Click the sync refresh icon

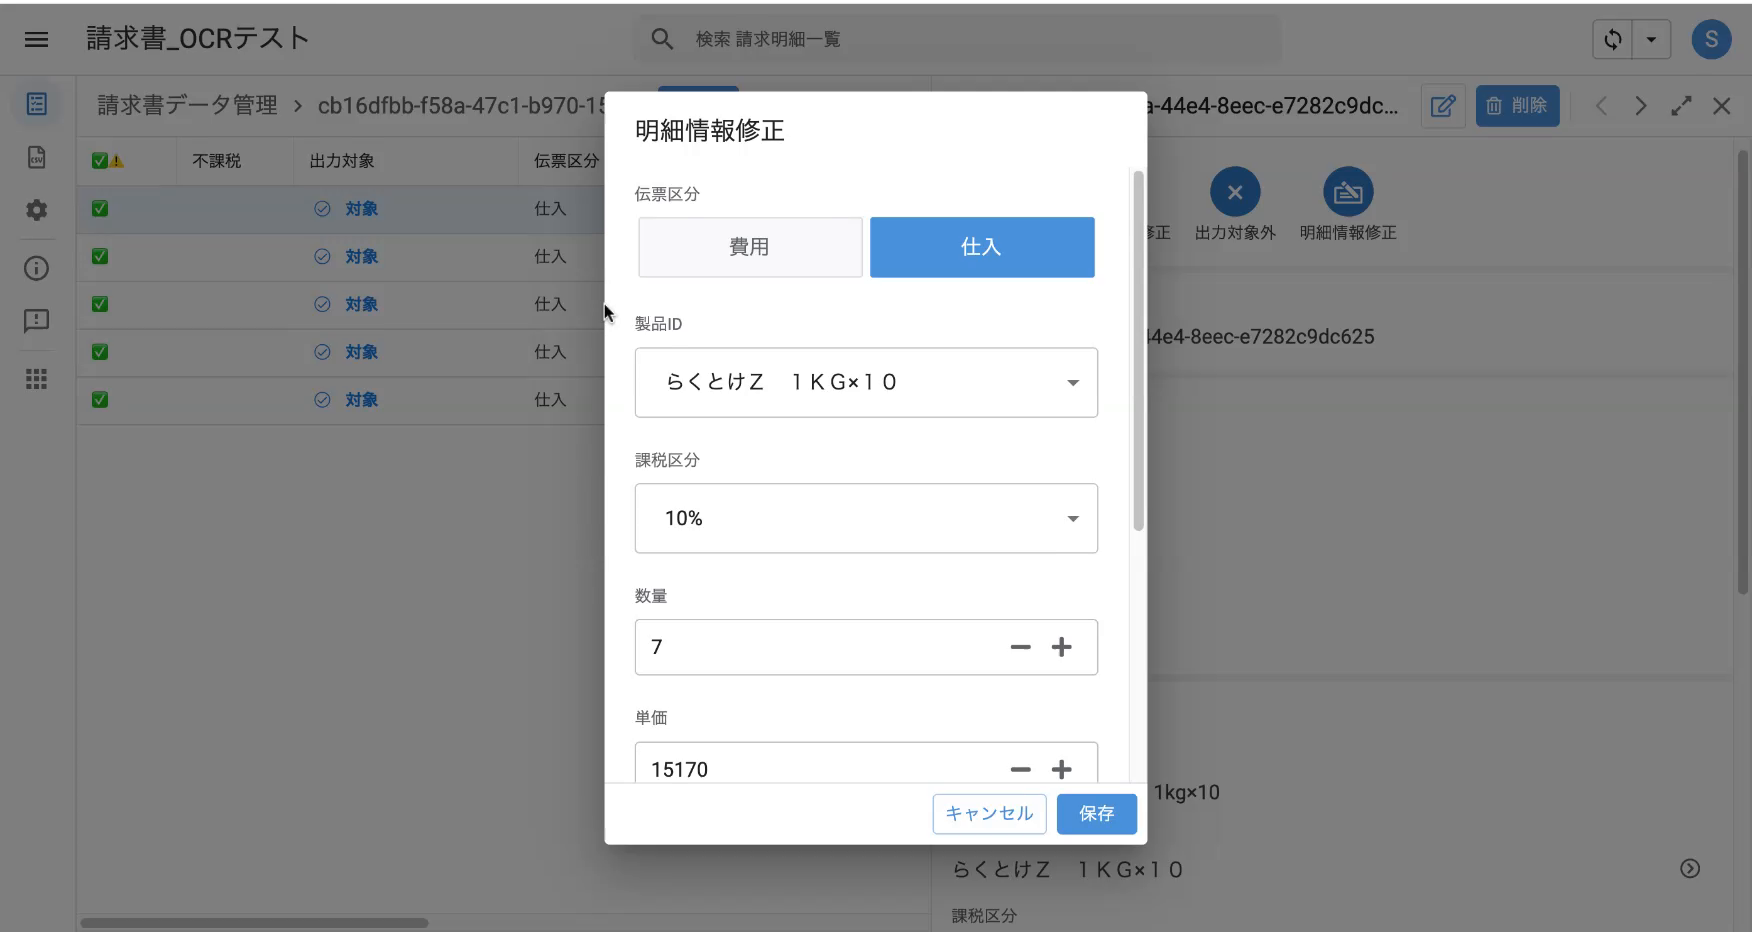click(1612, 40)
